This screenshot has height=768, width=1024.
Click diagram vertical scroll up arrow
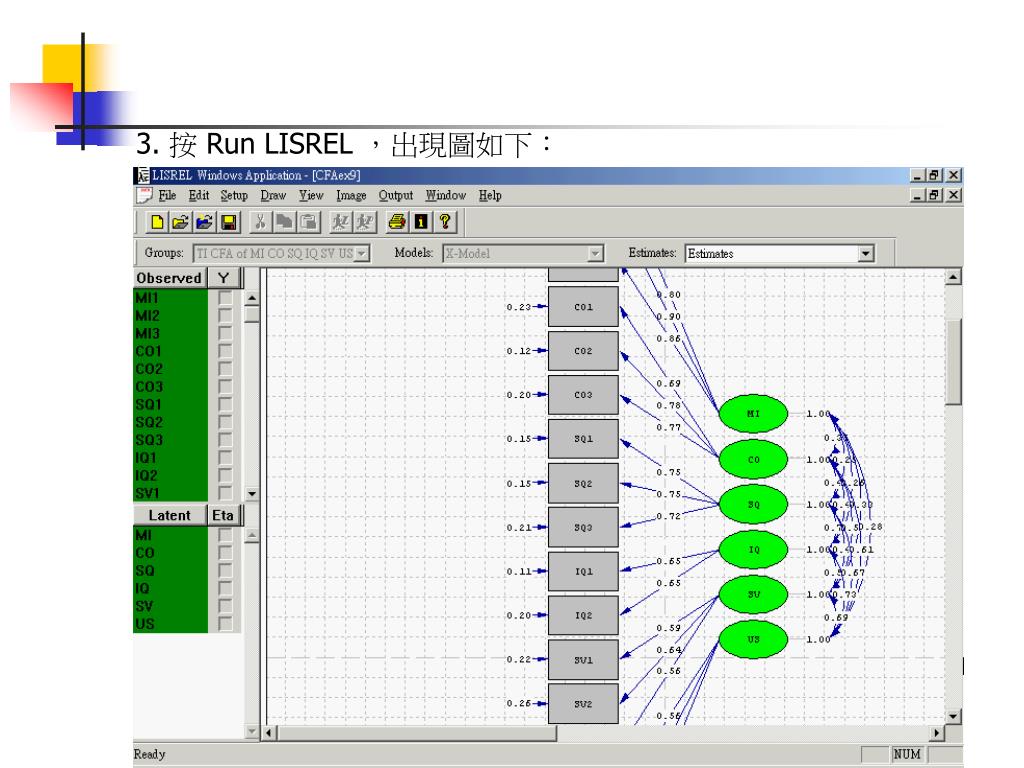point(953,277)
